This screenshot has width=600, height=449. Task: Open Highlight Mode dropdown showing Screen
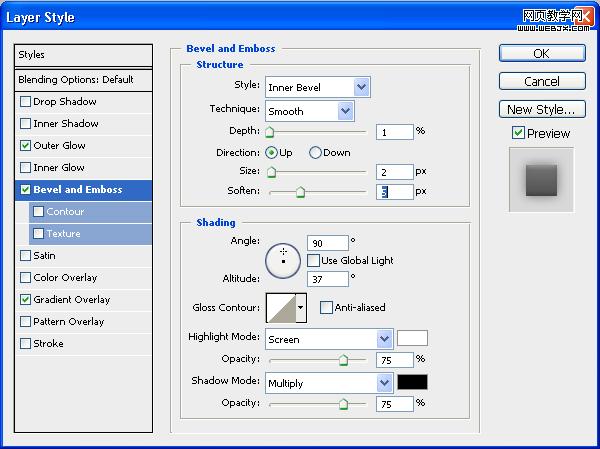(x=329, y=339)
